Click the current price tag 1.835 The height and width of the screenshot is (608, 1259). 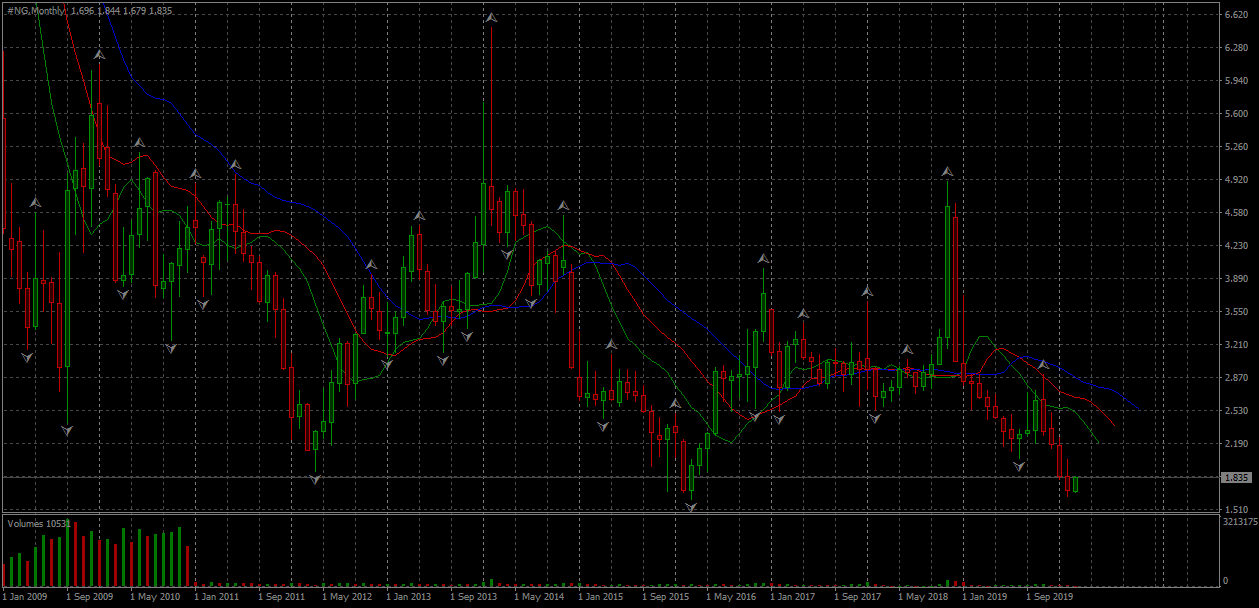pyautogui.click(x=1235, y=478)
